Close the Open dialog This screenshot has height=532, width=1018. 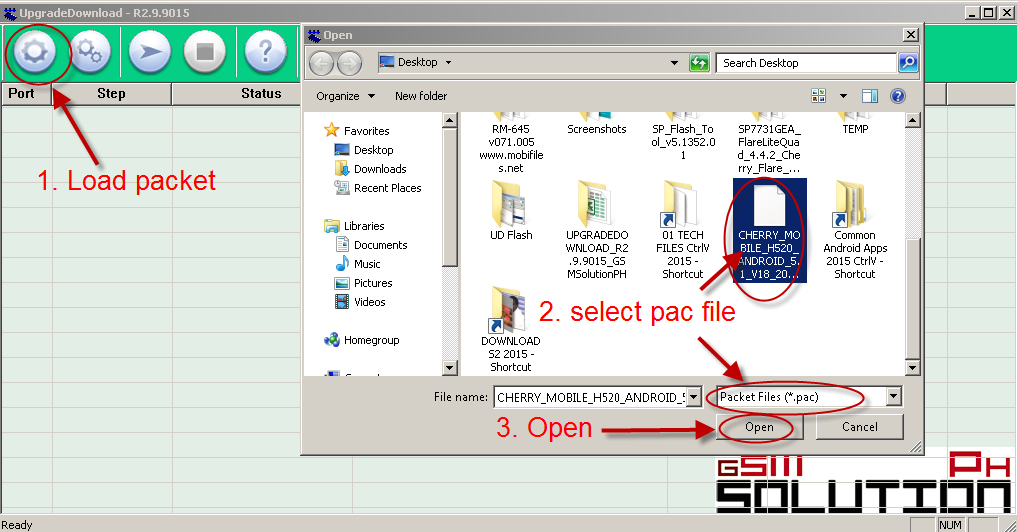tap(911, 34)
